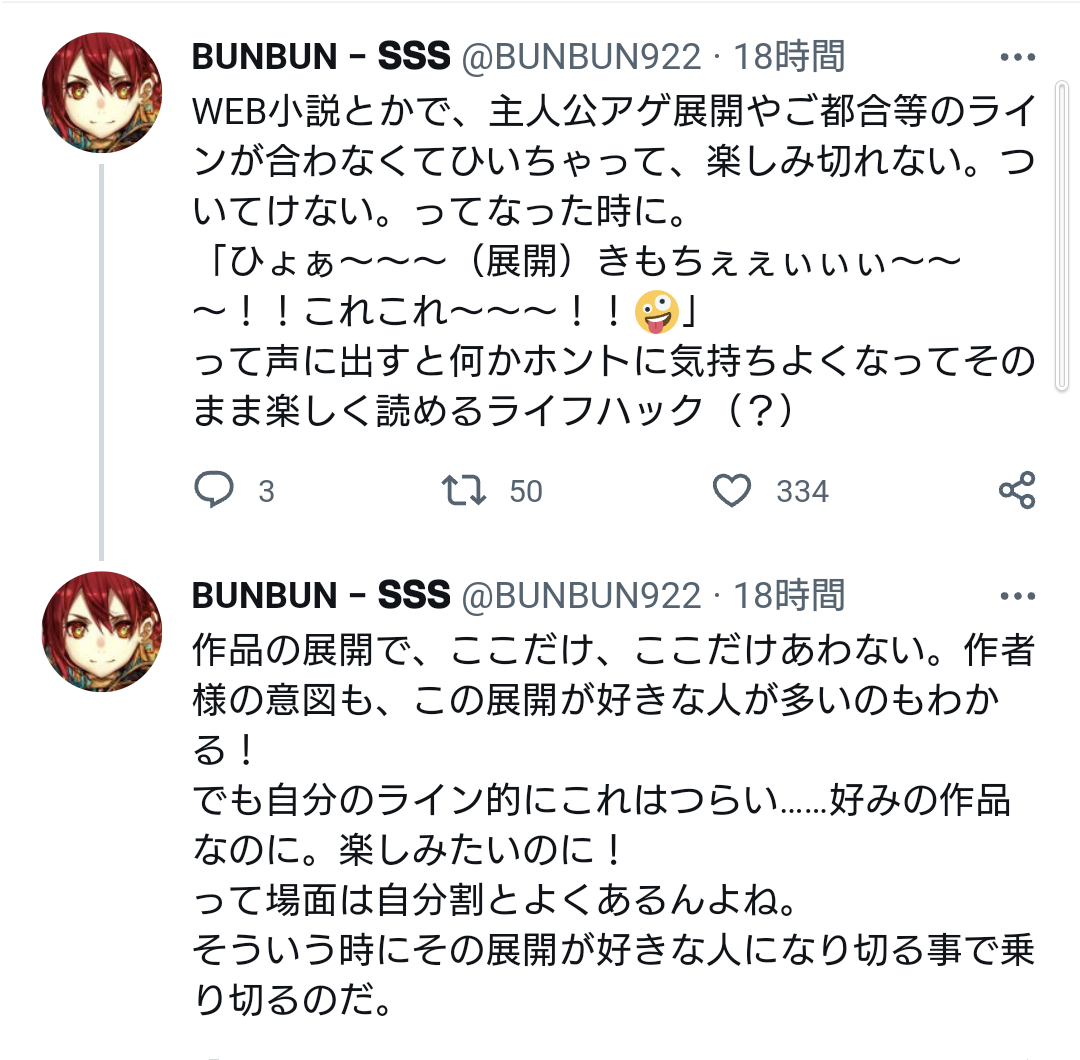Viewport: 1080px width, 1060px height.
Task: Open more options on the first tweet
Action: (x=1018, y=57)
